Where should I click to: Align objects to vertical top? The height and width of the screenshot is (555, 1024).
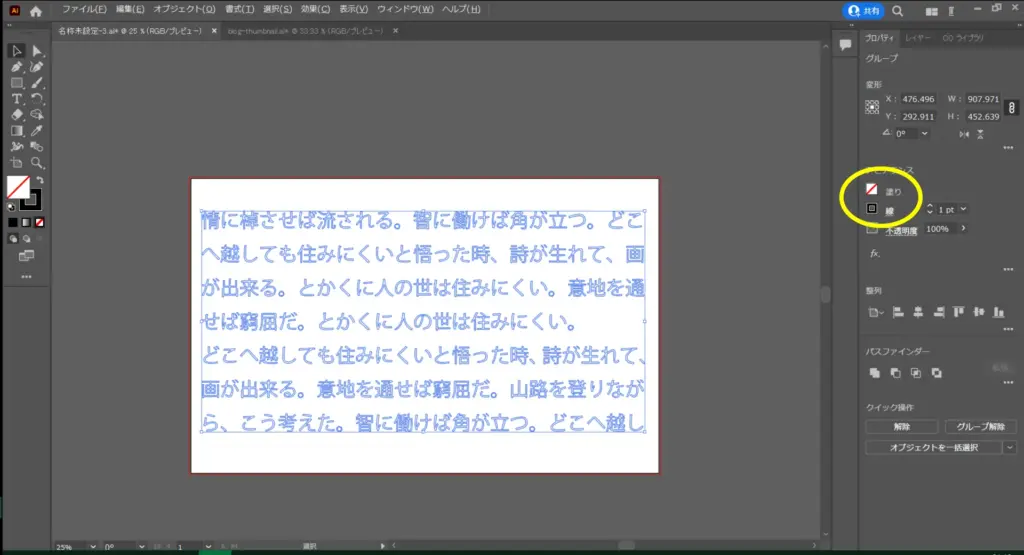point(959,313)
